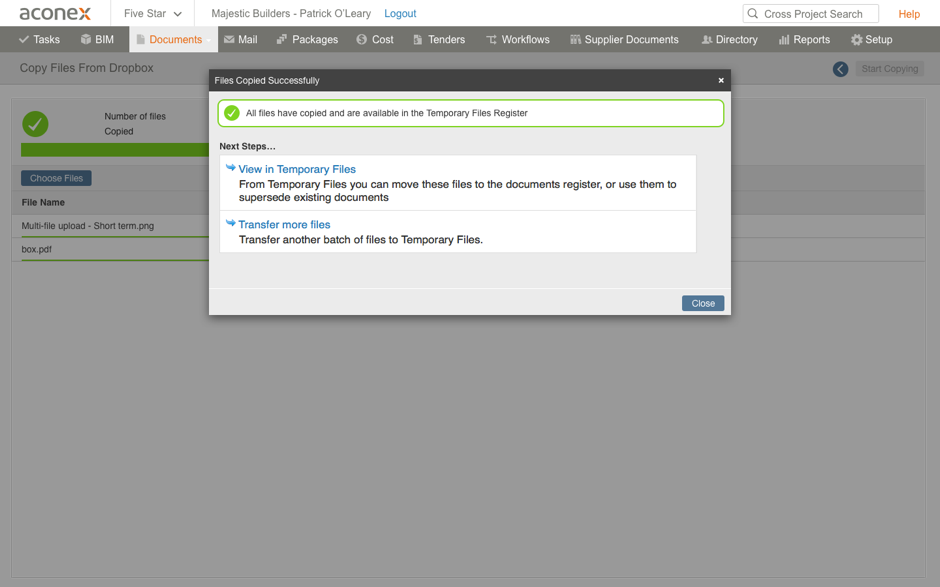Click the Aconex logo

pyautogui.click(x=55, y=13)
